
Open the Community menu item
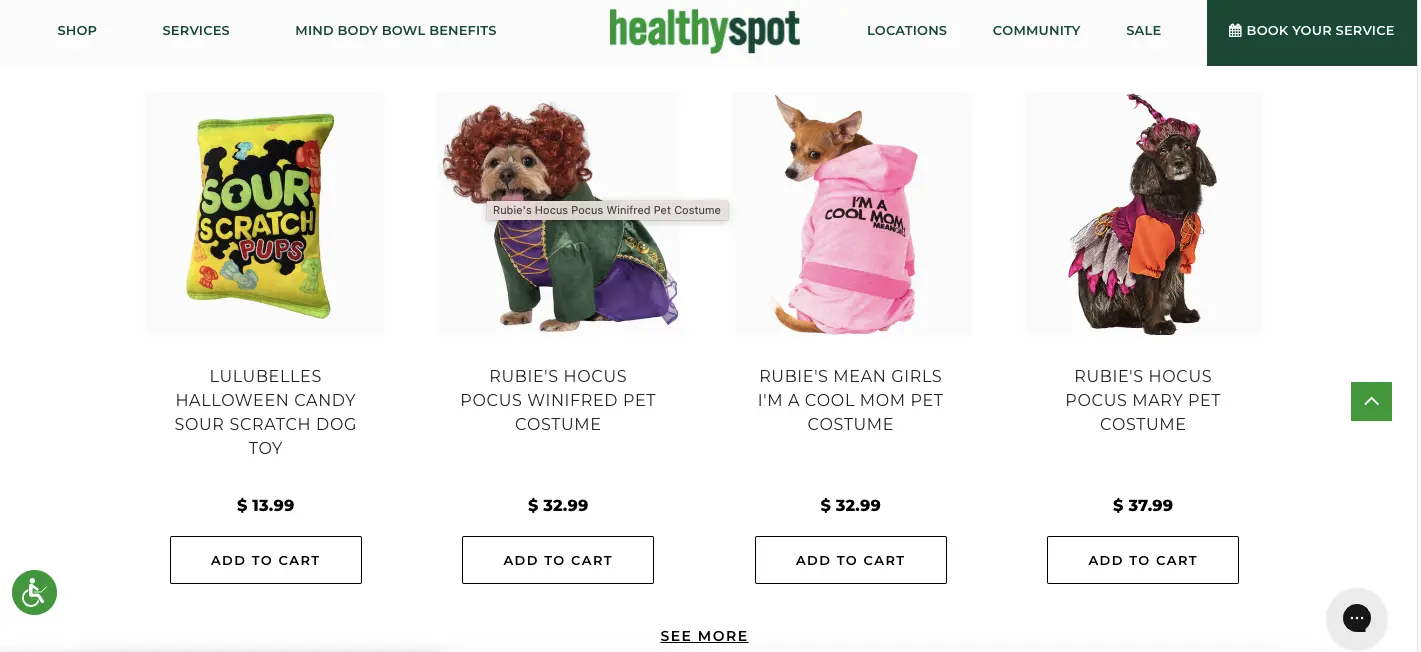[1036, 31]
